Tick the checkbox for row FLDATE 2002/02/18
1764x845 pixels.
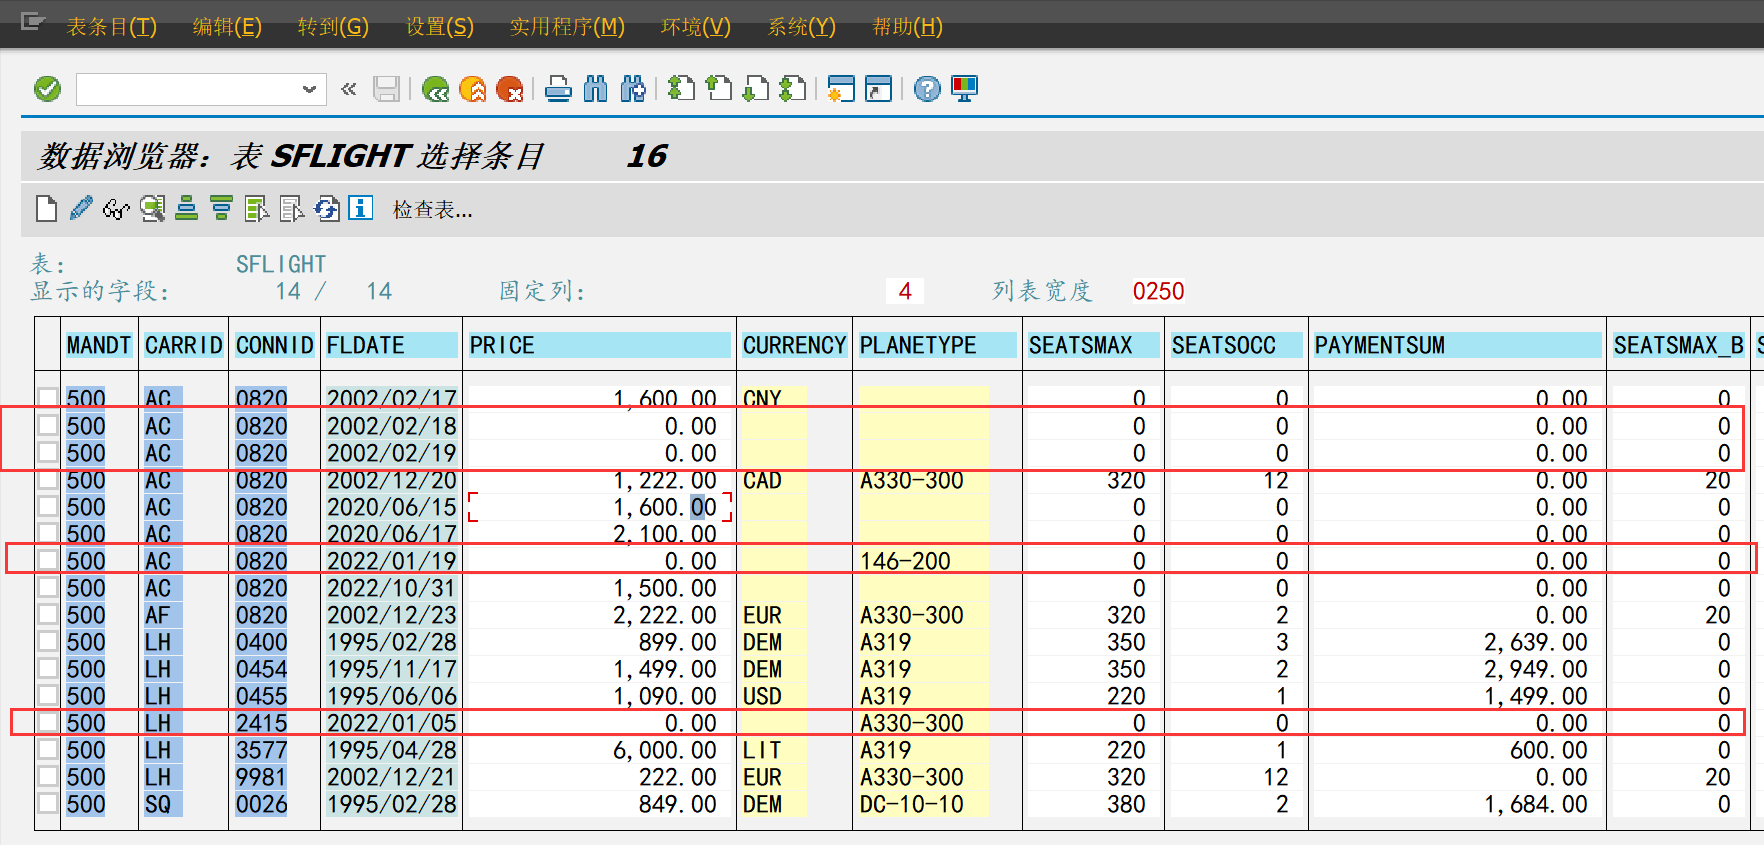pos(48,425)
